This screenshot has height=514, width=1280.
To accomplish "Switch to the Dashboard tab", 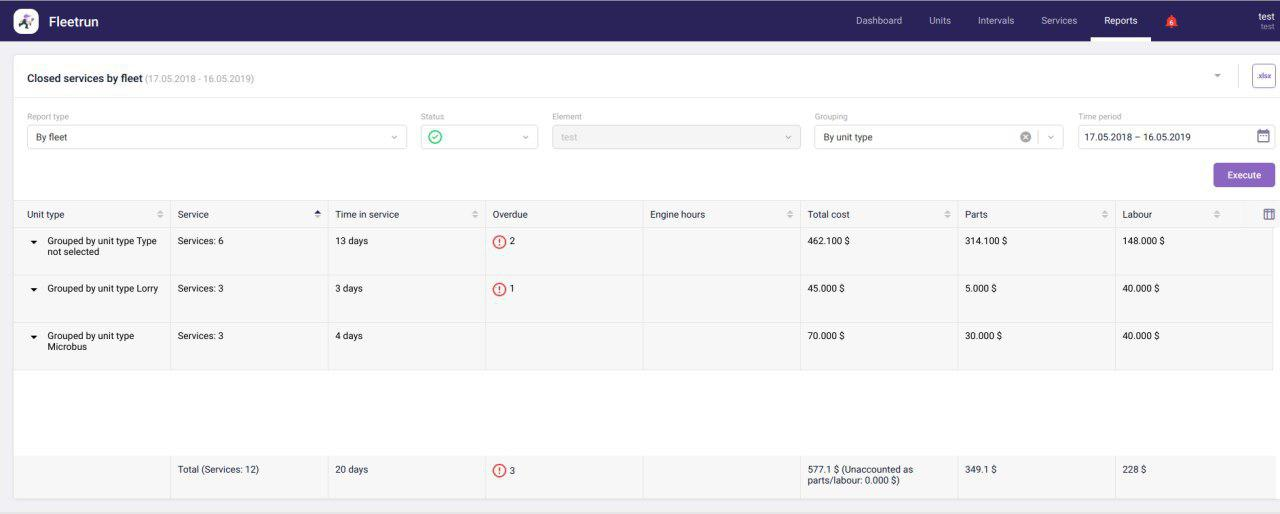I will click(878, 21).
